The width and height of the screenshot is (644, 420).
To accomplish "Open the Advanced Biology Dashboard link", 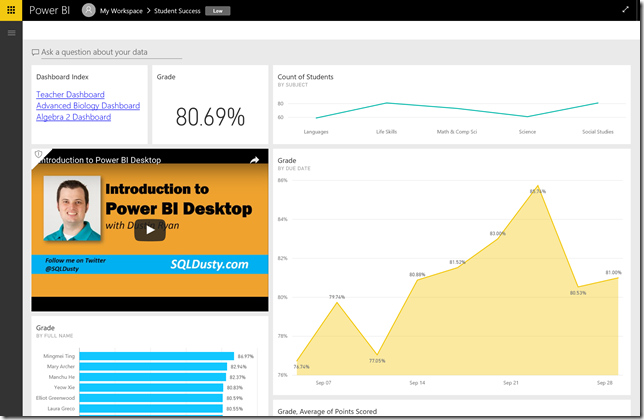I will [x=88, y=106].
